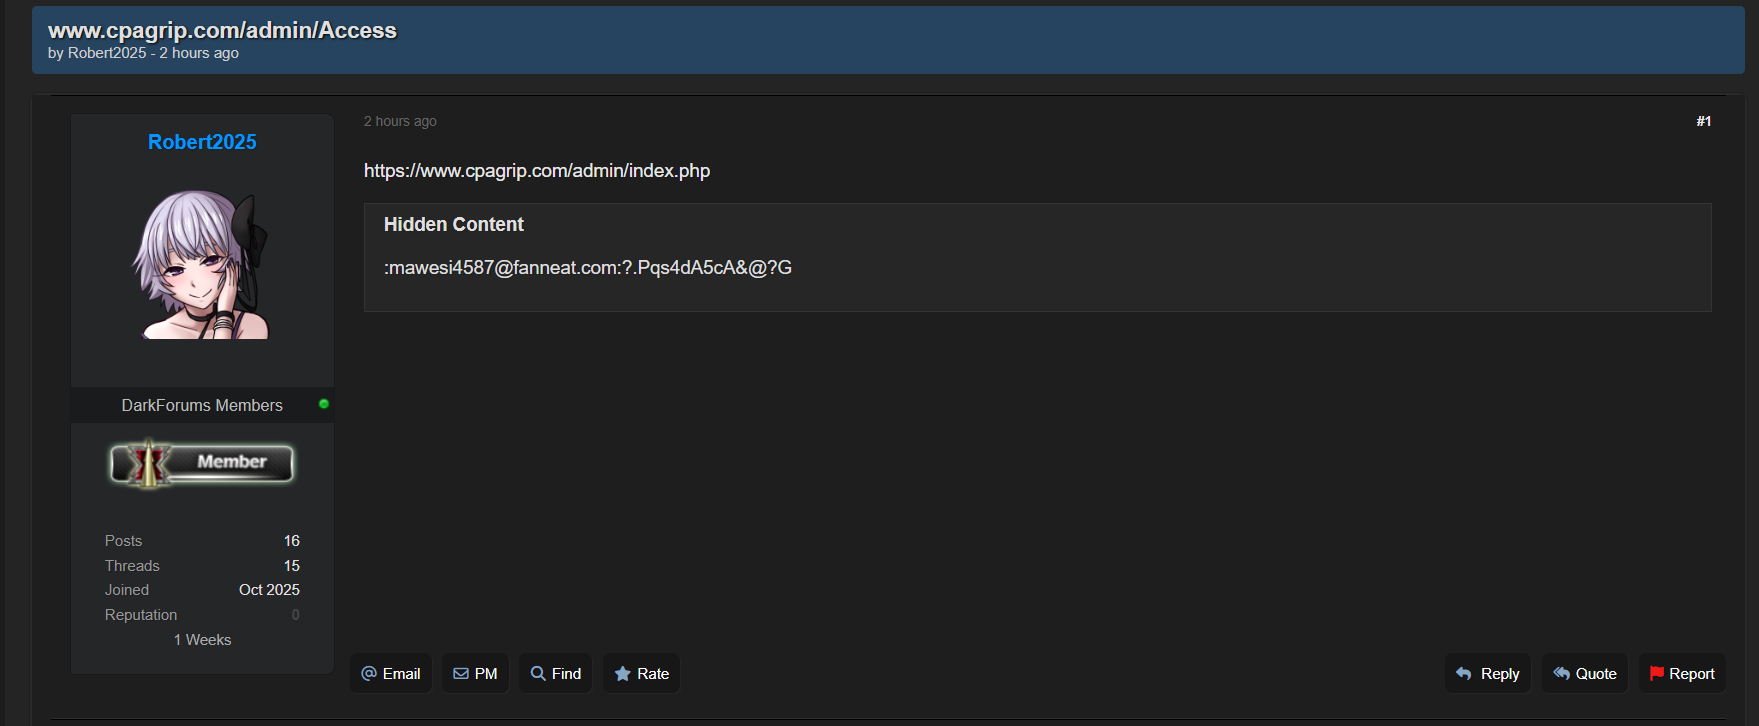Click the "by Robert2025" header byline
The height and width of the screenshot is (726, 1759).
point(106,53)
